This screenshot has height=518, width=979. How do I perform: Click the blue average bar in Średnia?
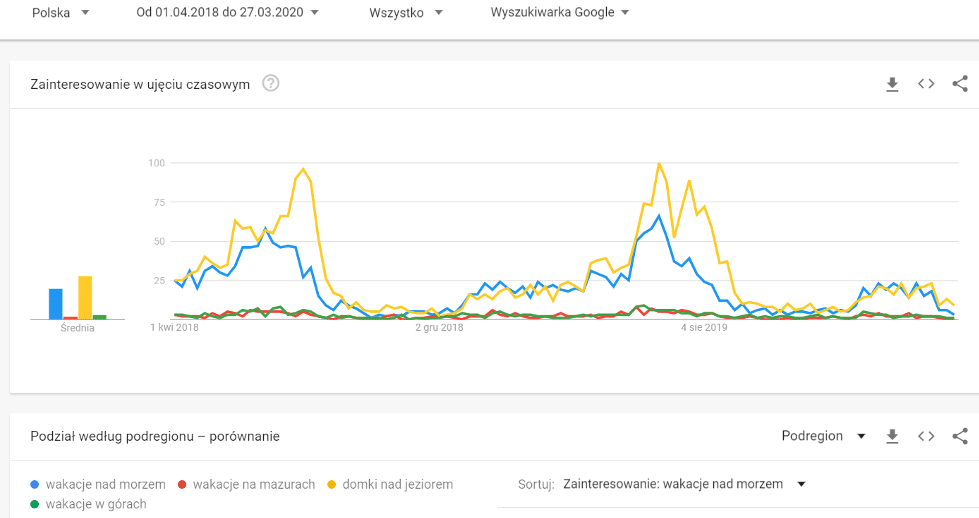[56, 303]
